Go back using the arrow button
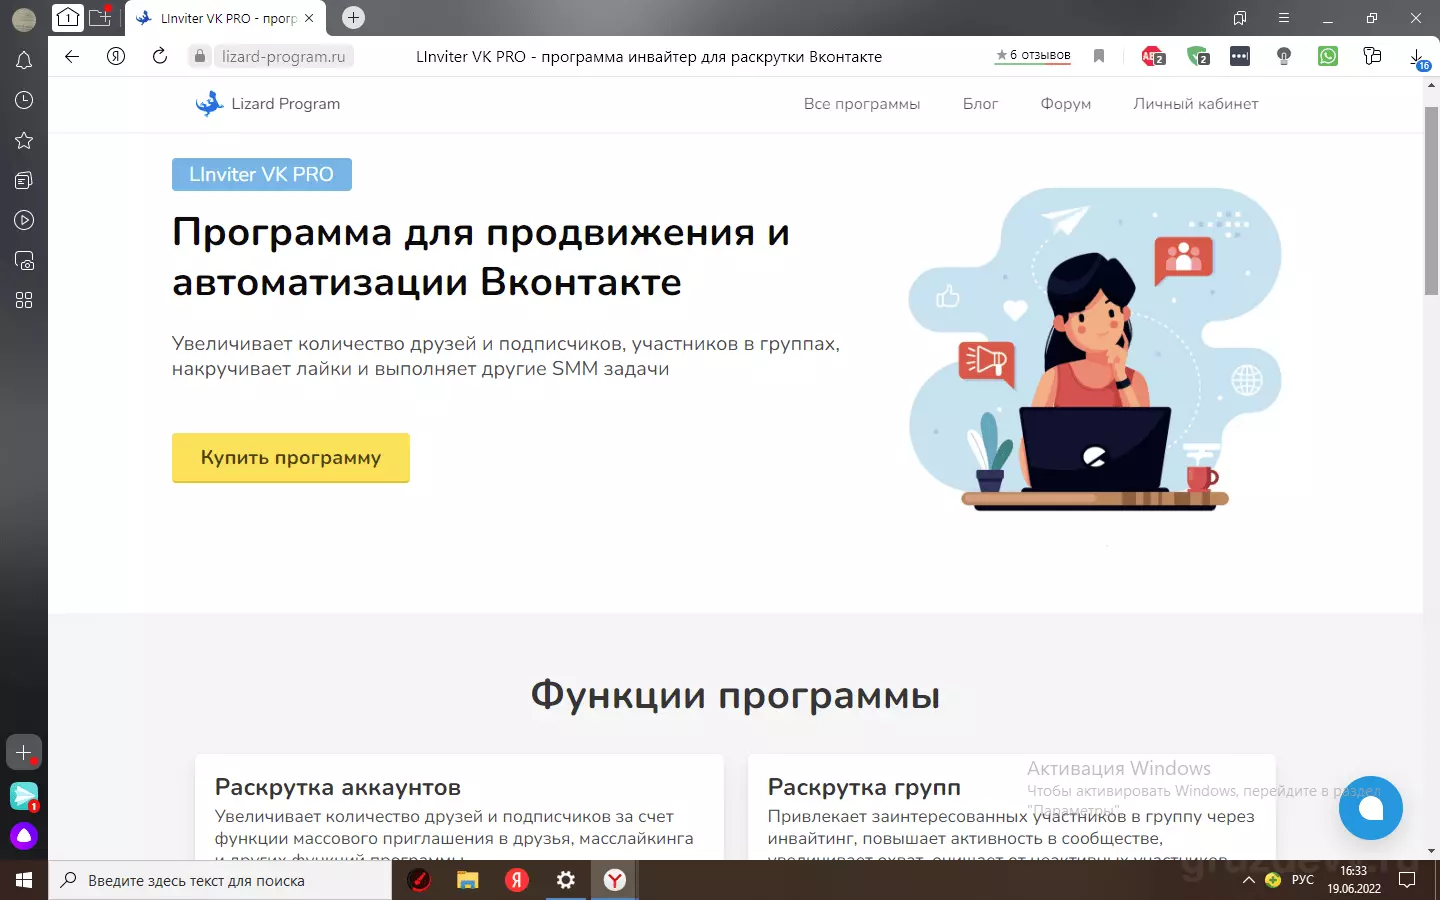1440x900 pixels. pos(72,56)
